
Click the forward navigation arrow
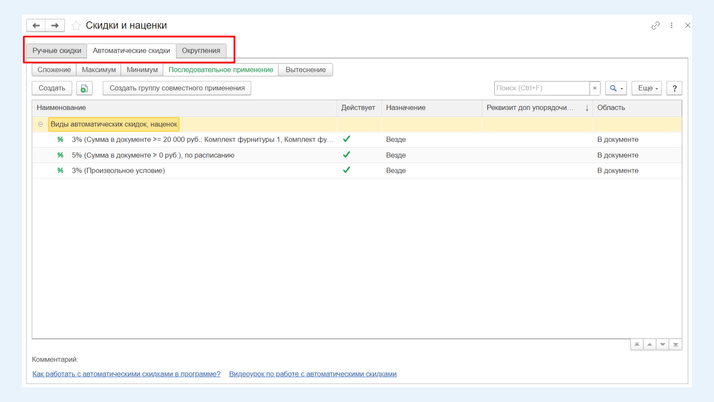[x=55, y=25]
